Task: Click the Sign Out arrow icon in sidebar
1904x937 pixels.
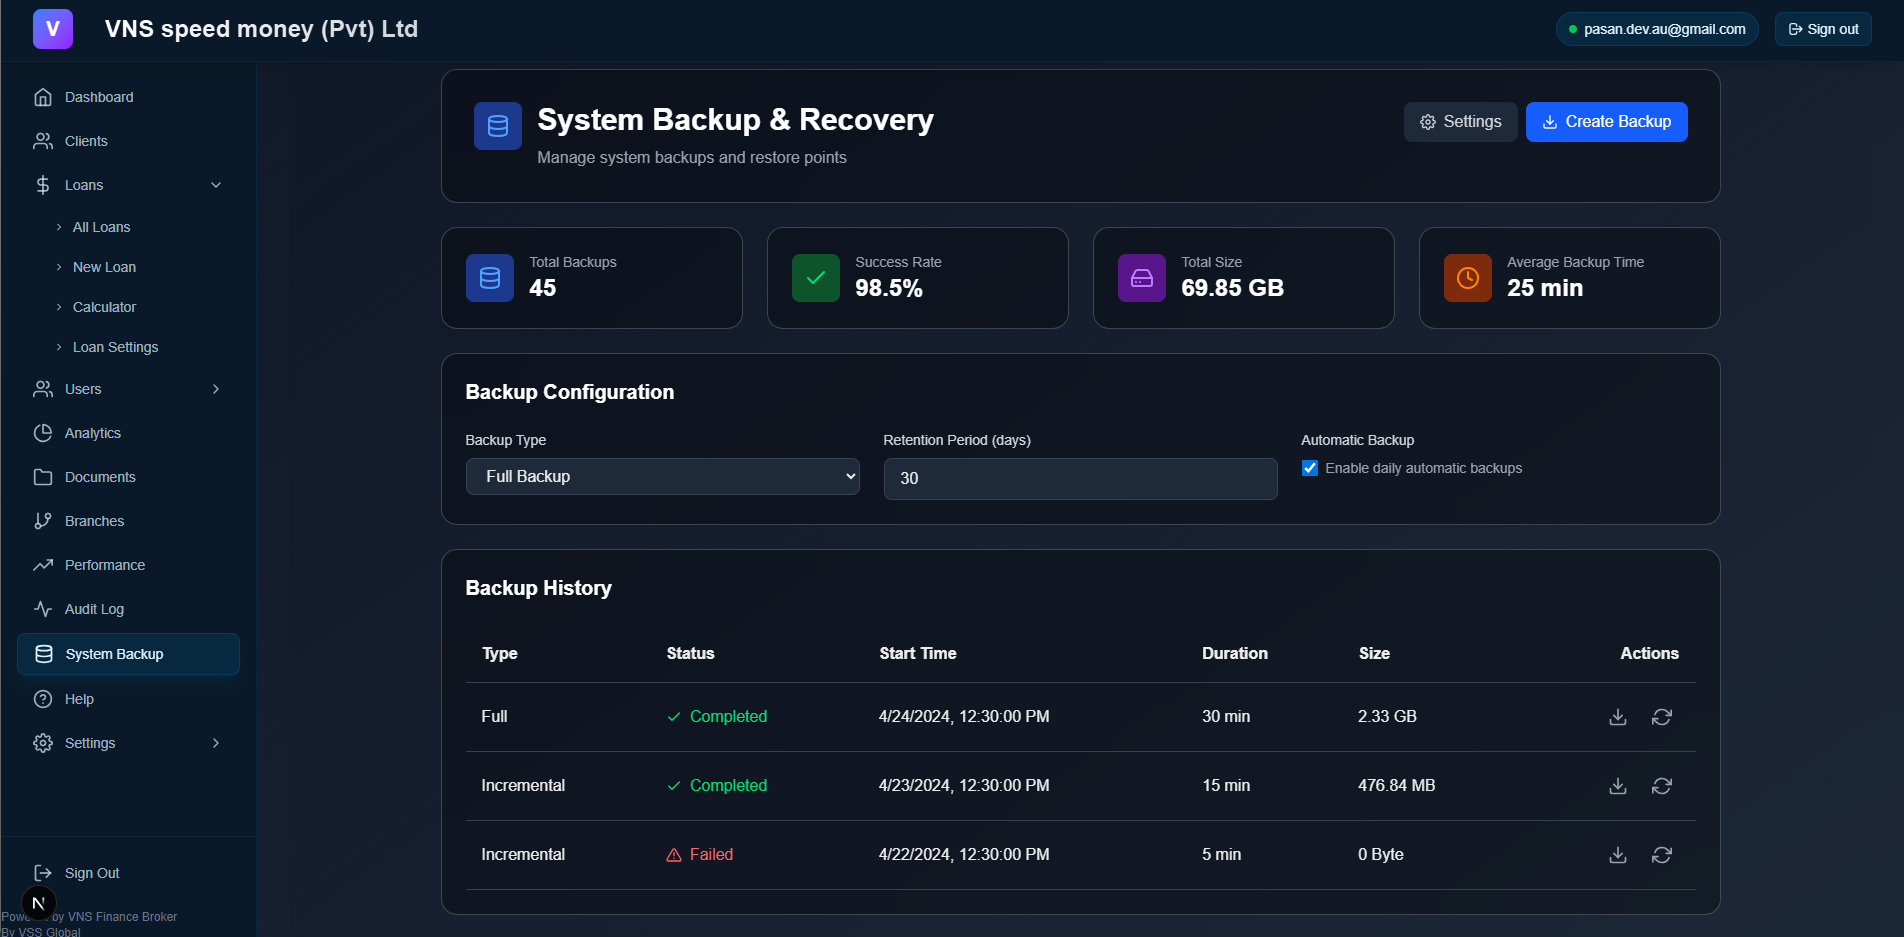Action: (x=43, y=873)
